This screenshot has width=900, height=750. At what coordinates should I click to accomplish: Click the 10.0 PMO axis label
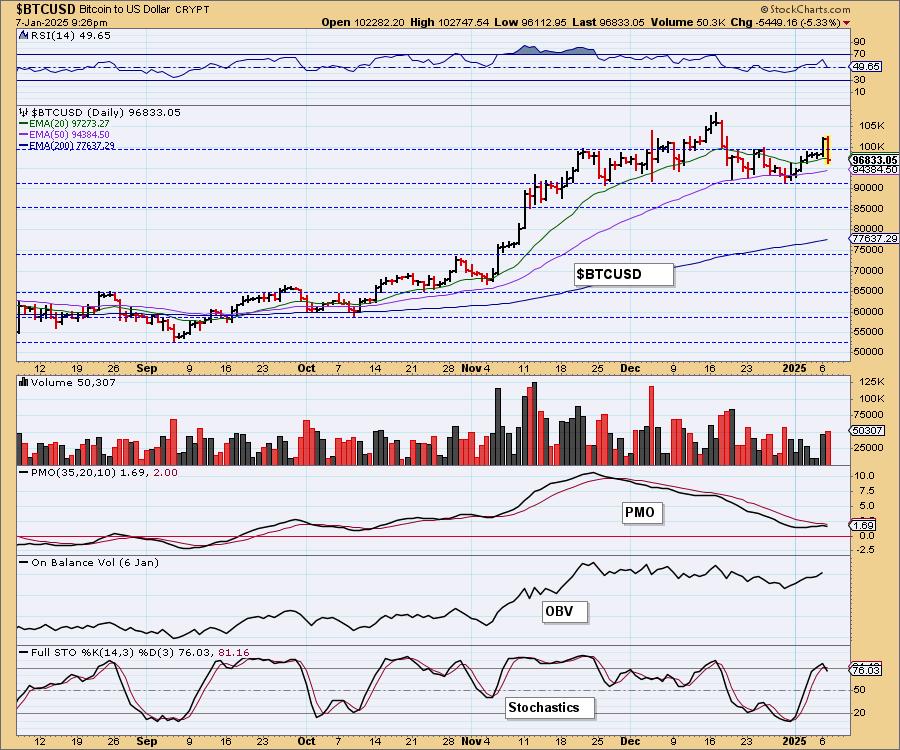point(865,476)
